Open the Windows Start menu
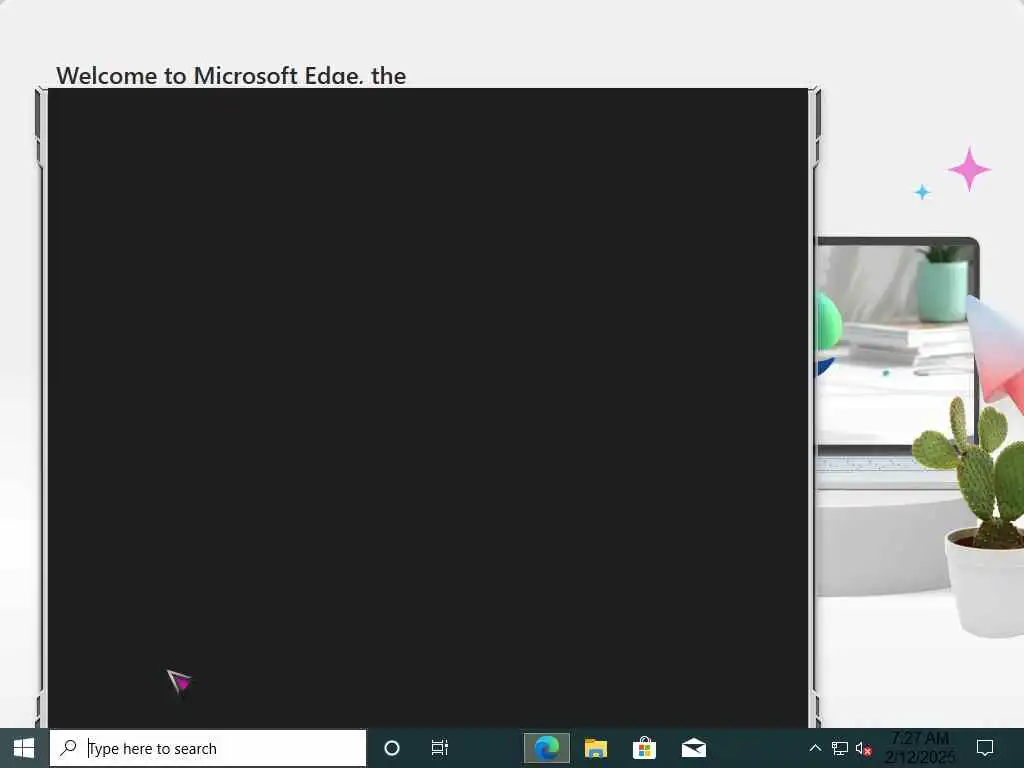The image size is (1024, 768). point(24,748)
